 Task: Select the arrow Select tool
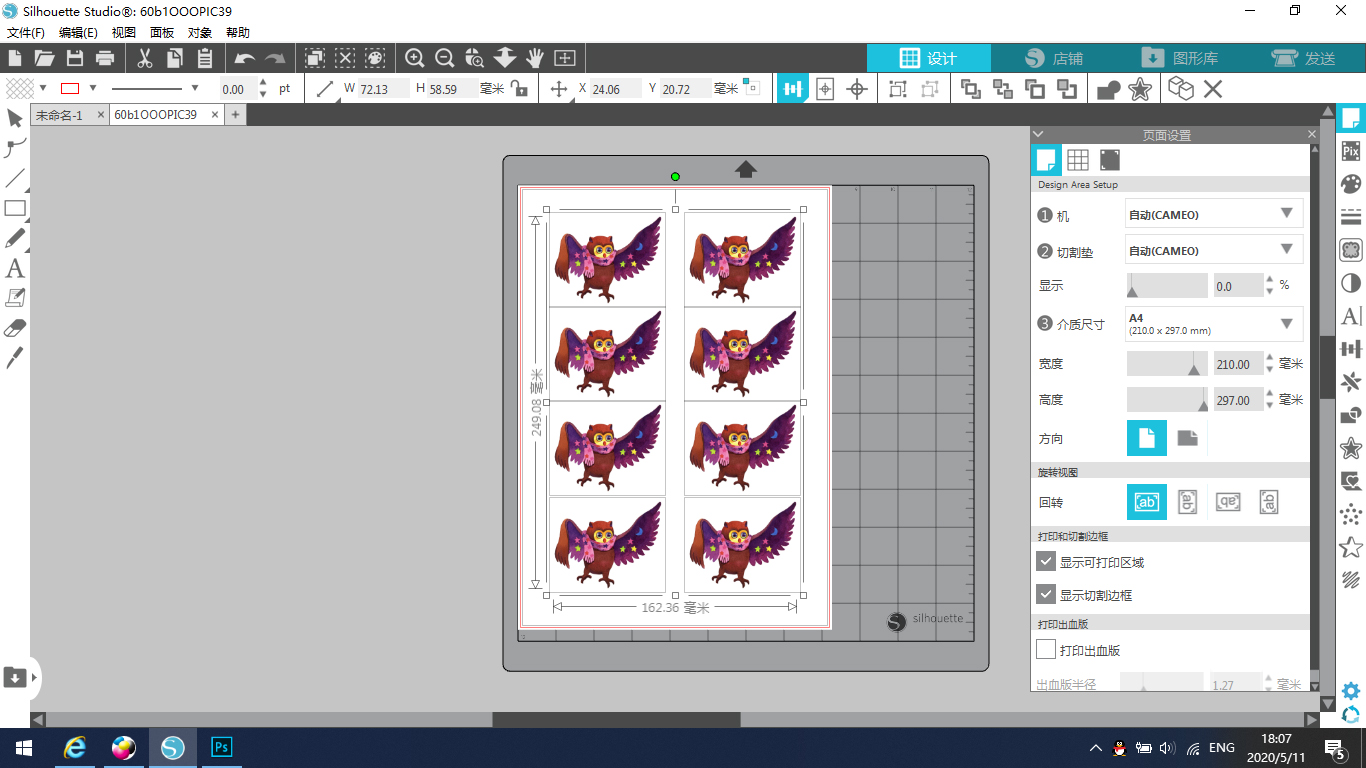point(15,119)
